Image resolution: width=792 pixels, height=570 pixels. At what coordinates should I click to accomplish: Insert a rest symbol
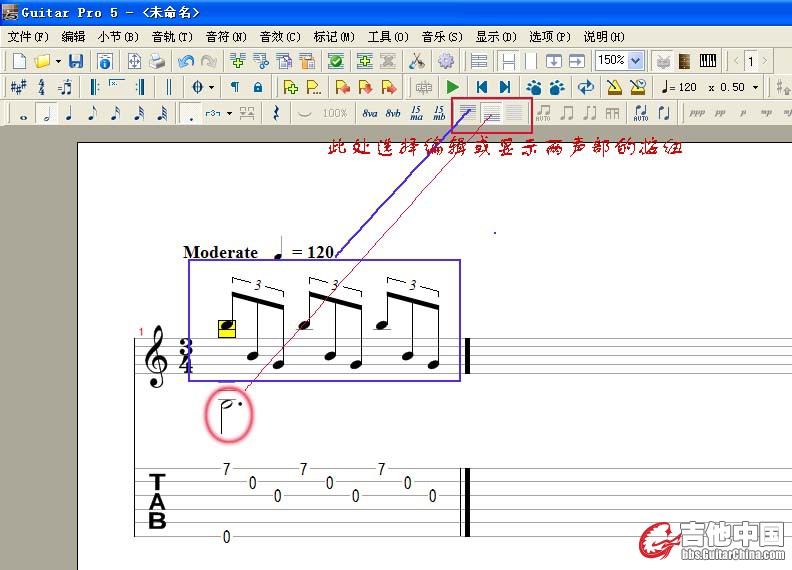pos(276,113)
